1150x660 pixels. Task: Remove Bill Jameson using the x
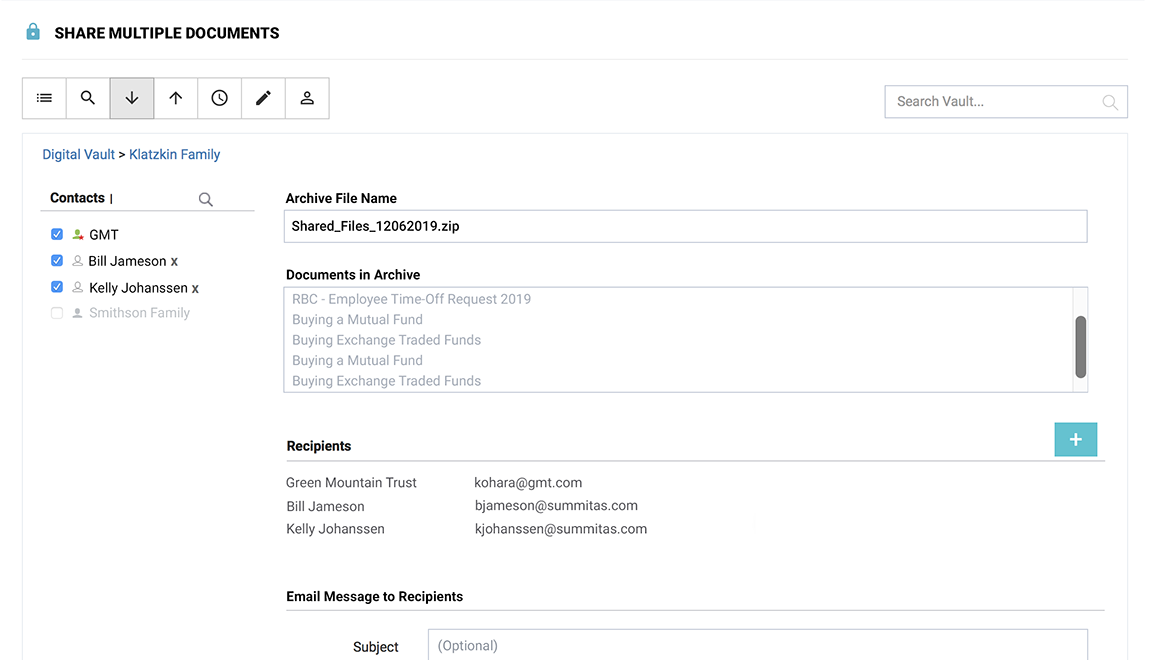tap(175, 261)
